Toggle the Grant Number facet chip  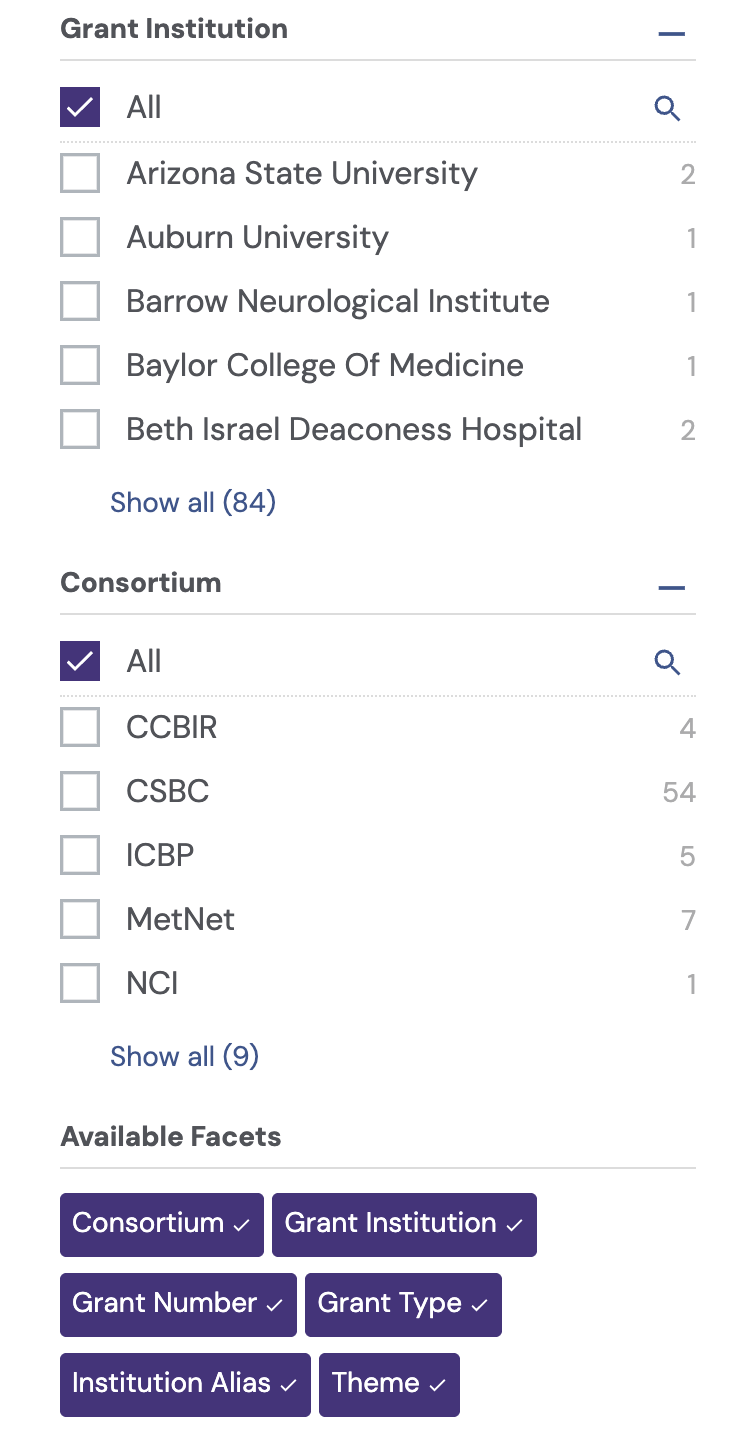tap(178, 1304)
